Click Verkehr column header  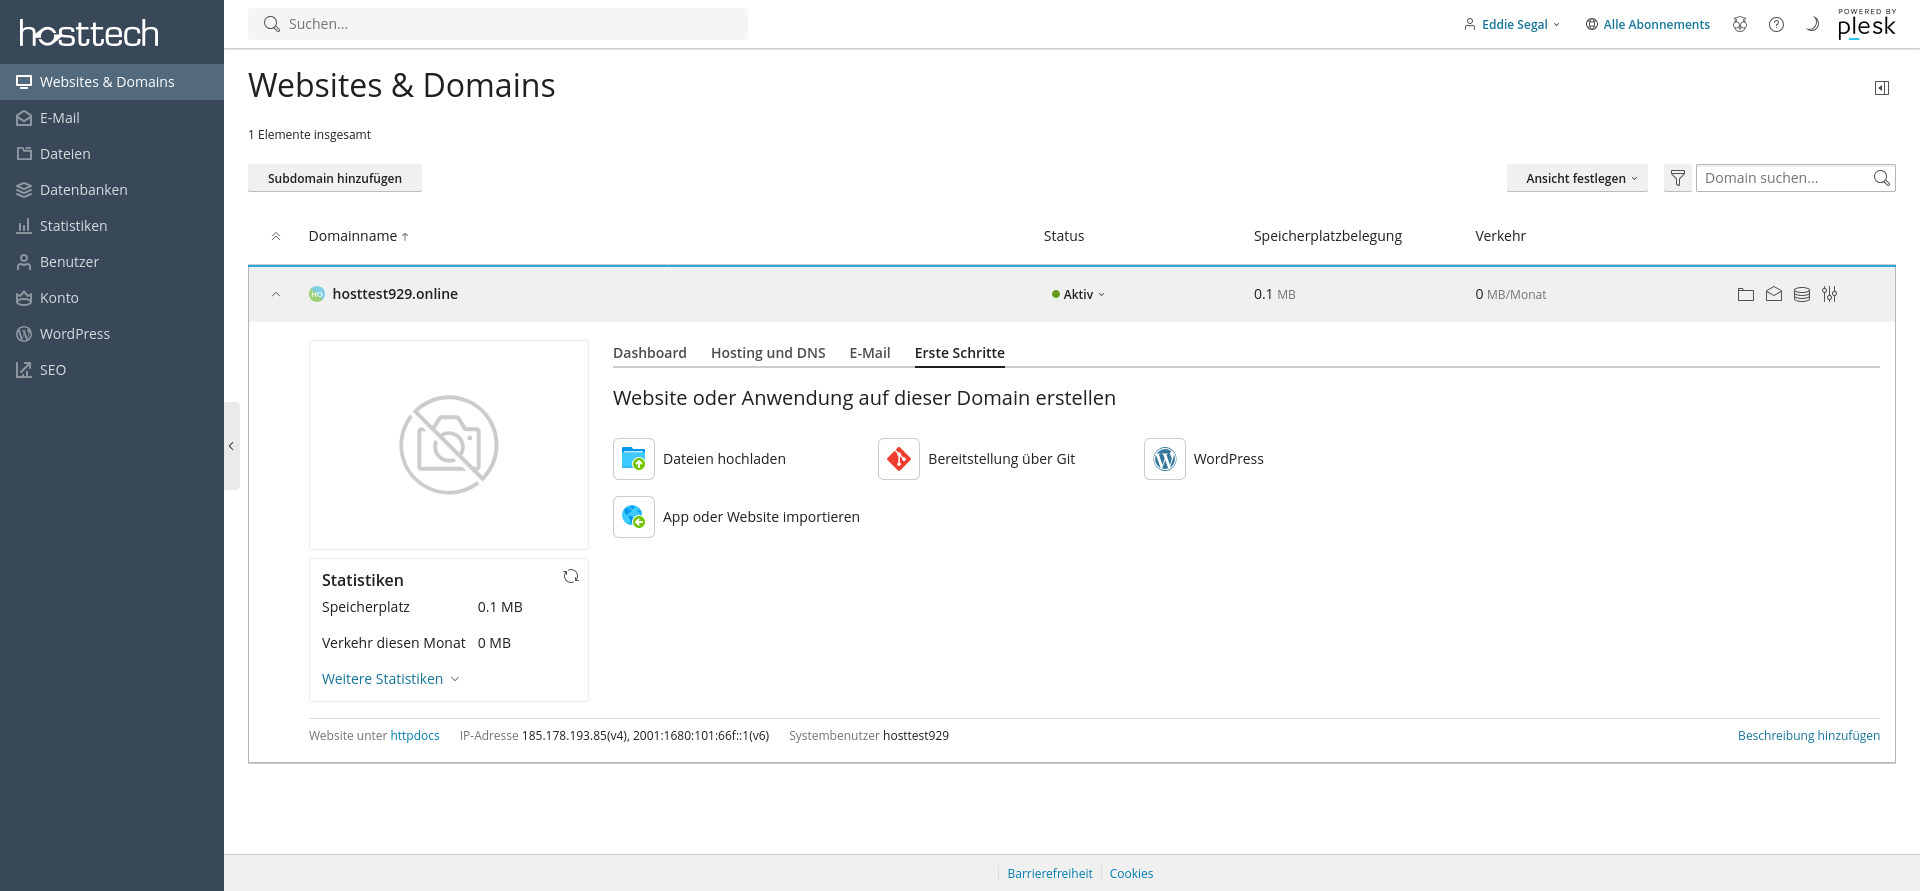1500,236
